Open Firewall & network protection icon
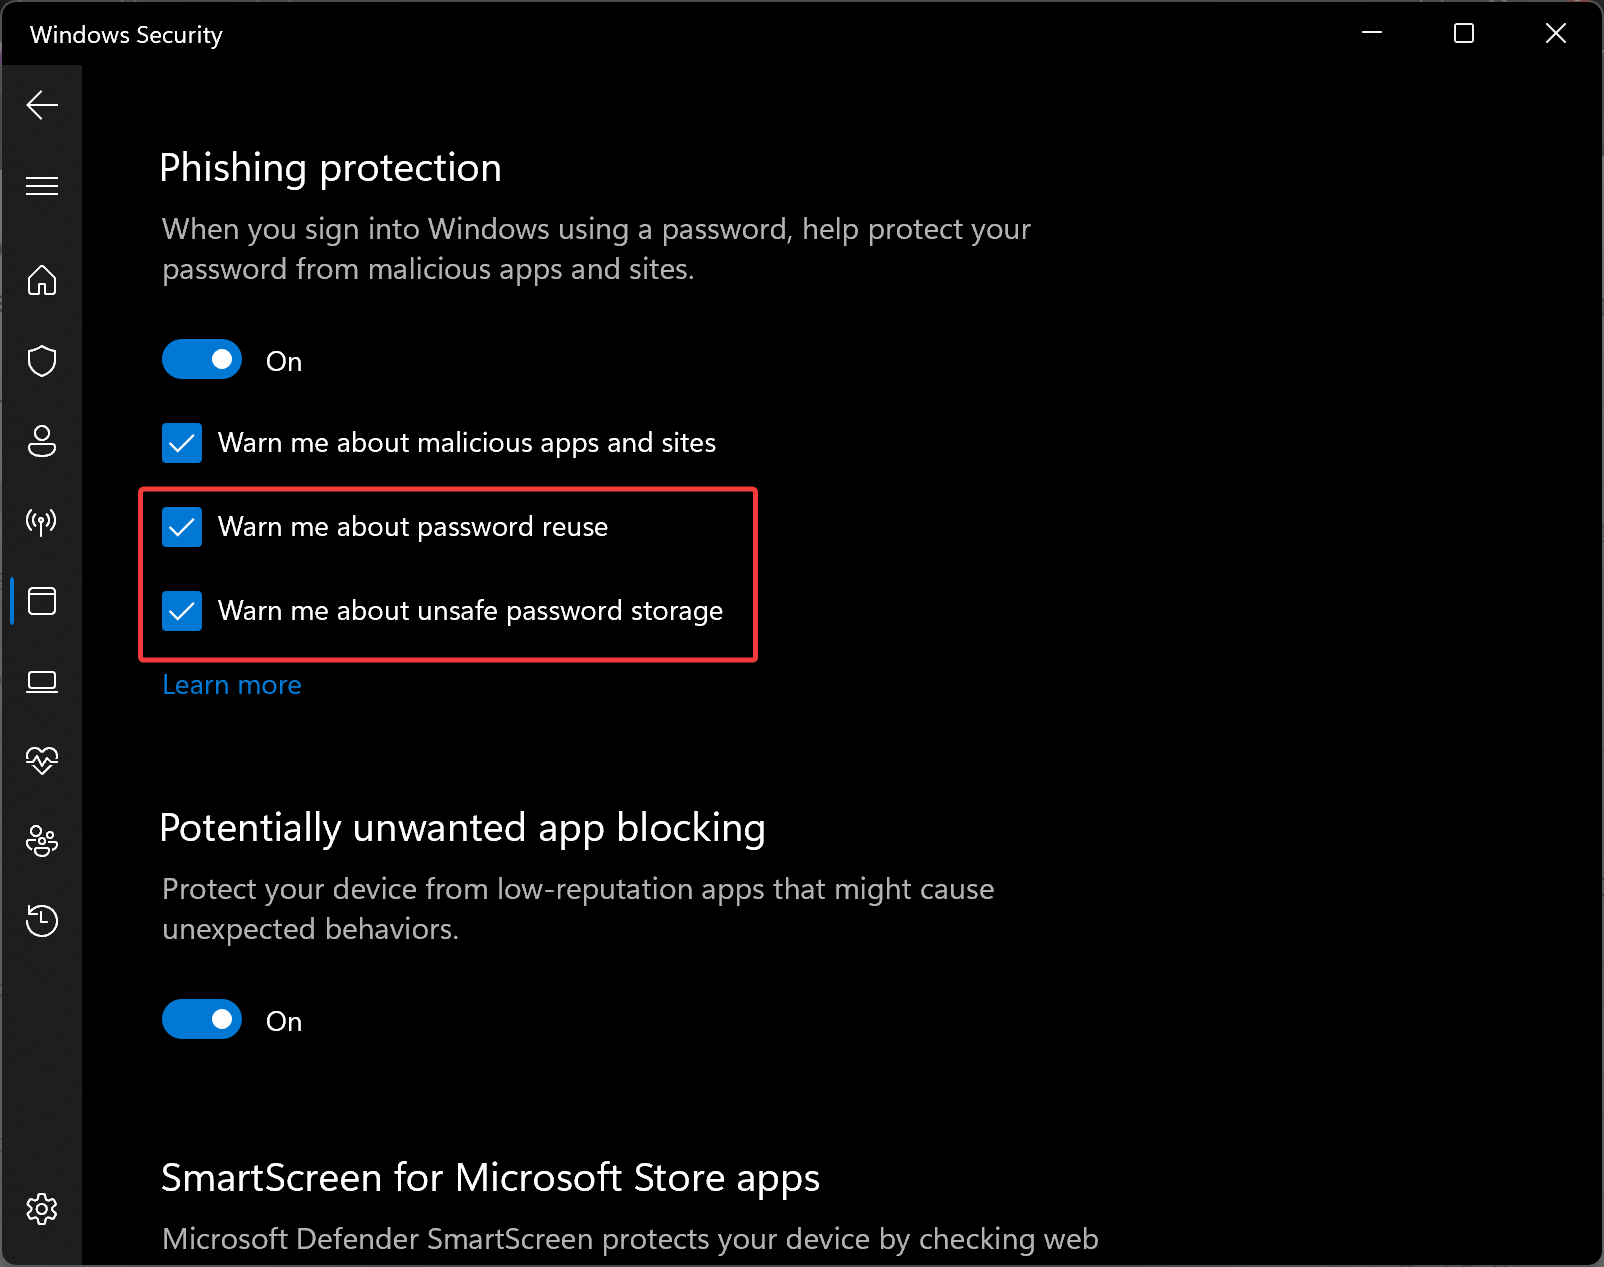The image size is (1604, 1267). [42, 521]
